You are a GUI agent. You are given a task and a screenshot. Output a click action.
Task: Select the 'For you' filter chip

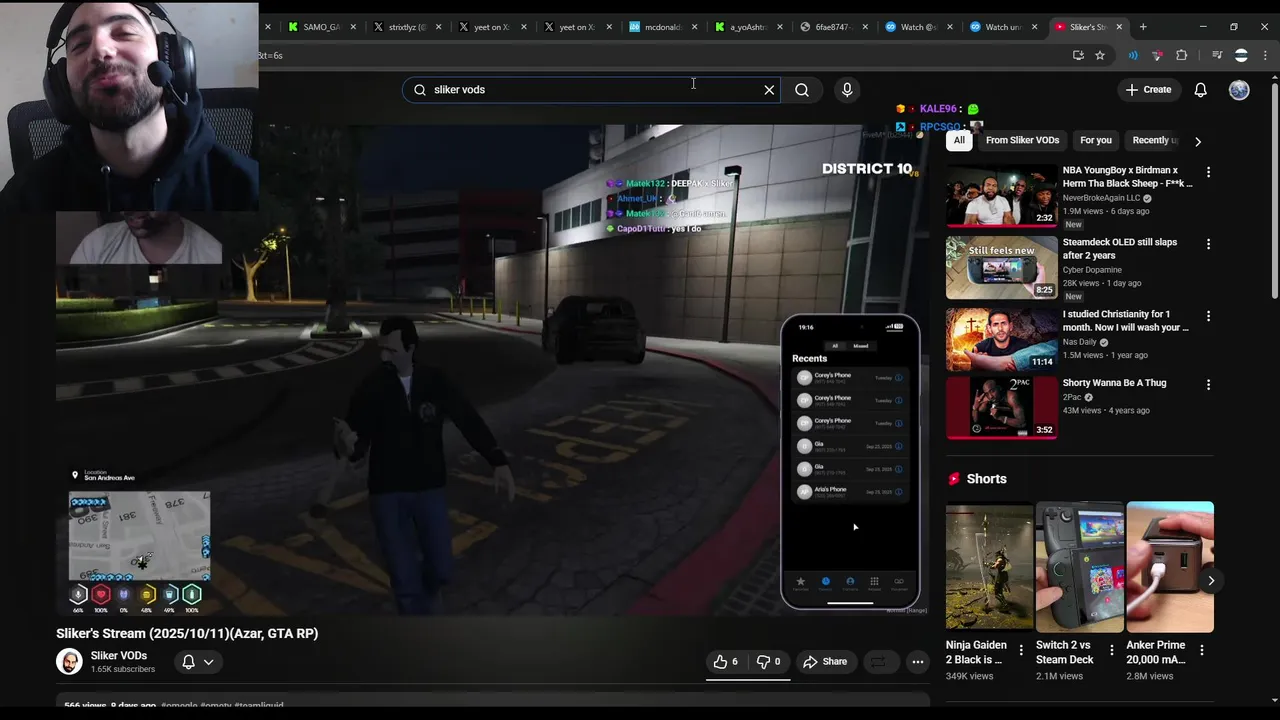tap(1095, 140)
